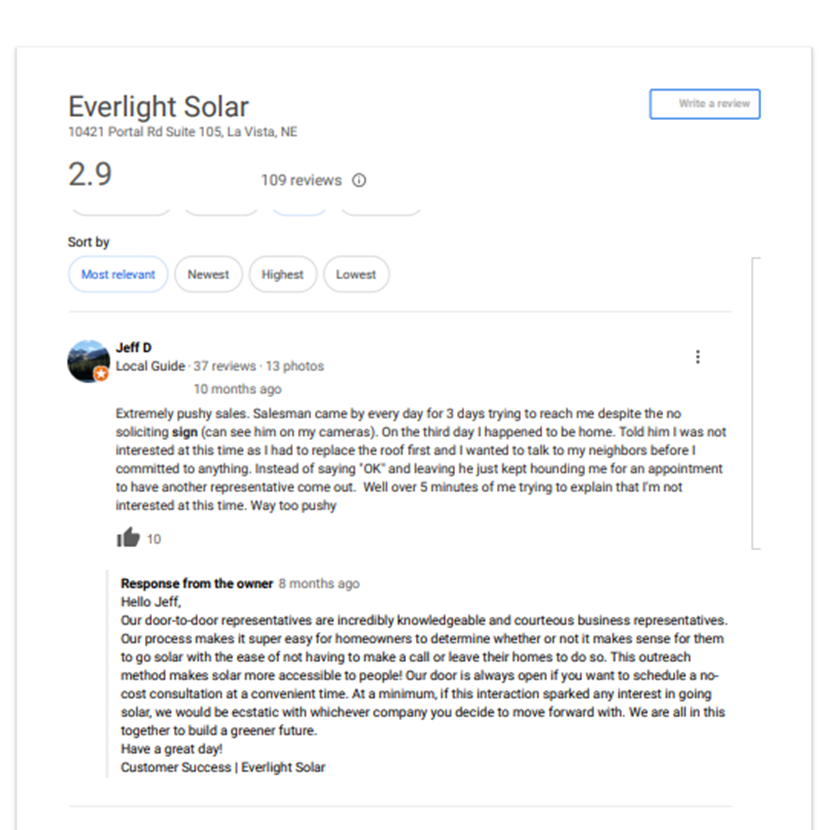Sort reviews by Highest rating
The height and width of the screenshot is (830, 825).
pyautogui.click(x=283, y=274)
